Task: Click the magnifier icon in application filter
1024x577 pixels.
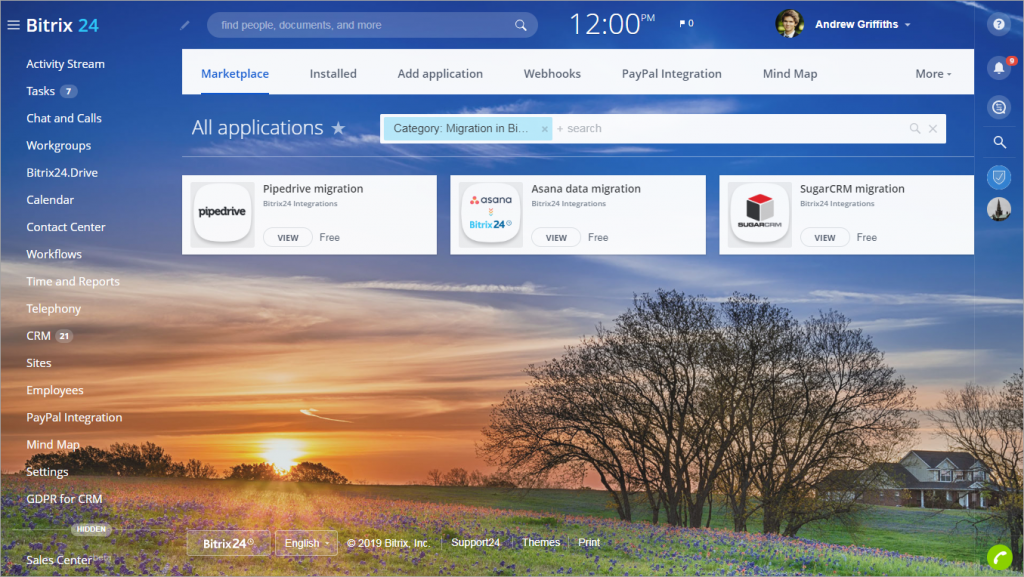Action: pyautogui.click(x=914, y=129)
